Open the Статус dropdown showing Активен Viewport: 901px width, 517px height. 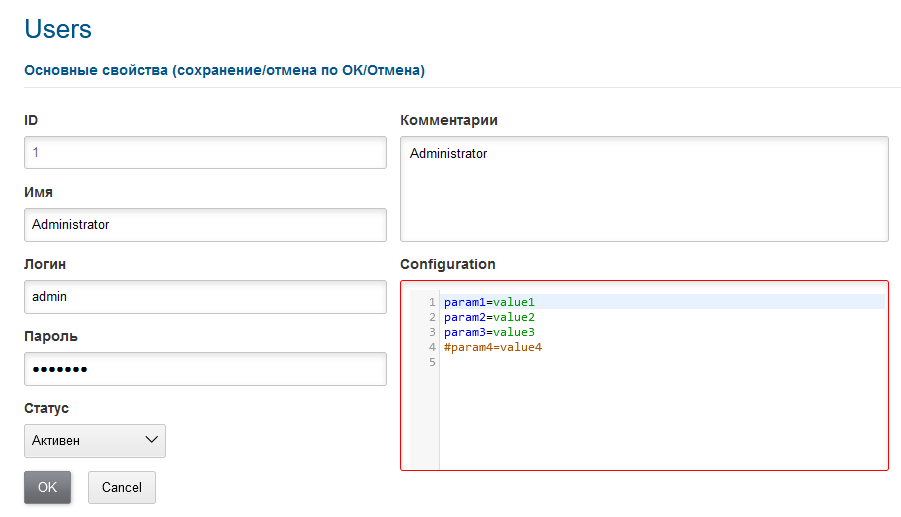[95, 441]
